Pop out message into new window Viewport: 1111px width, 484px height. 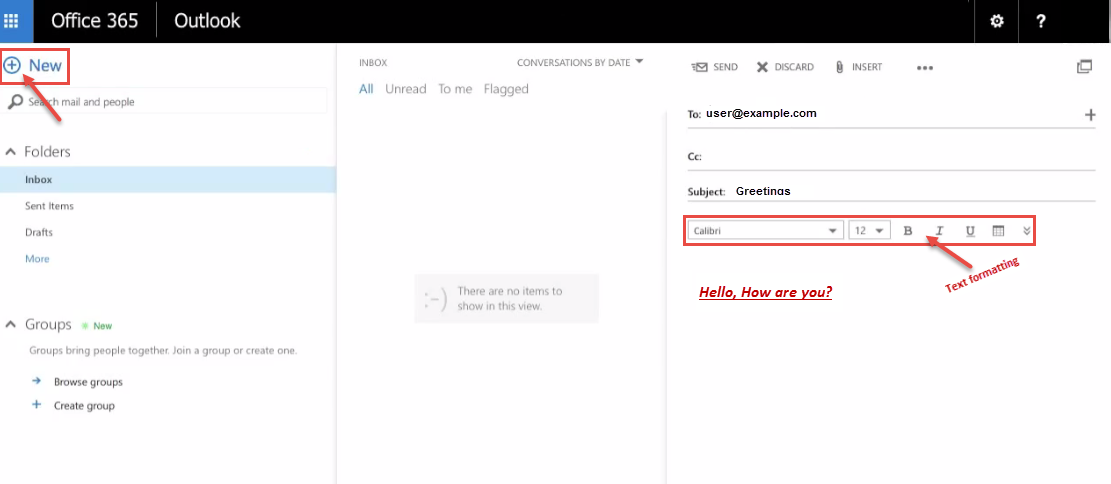1084,67
